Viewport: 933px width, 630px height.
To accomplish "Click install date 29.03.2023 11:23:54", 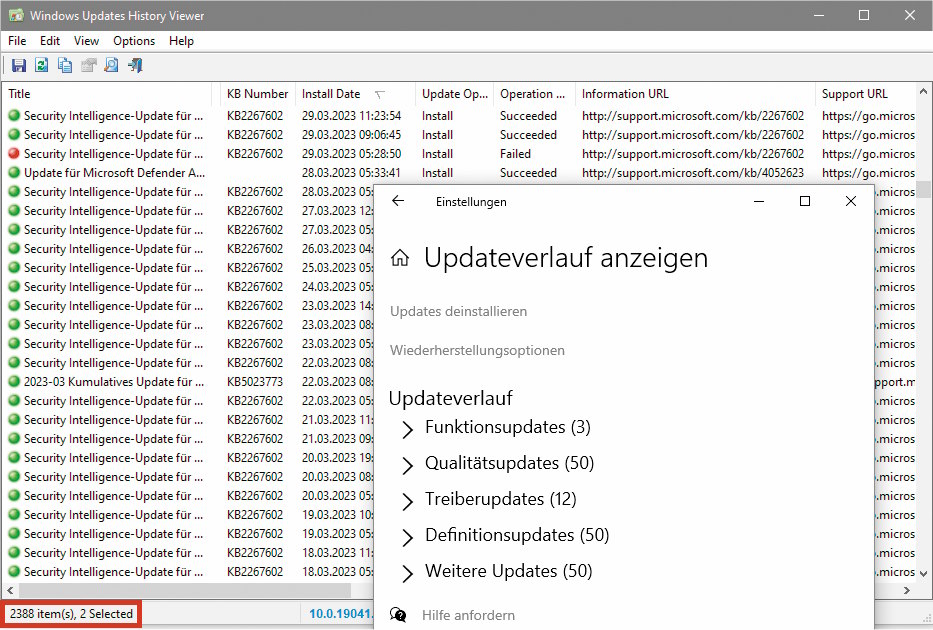I will pyautogui.click(x=351, y=115).
